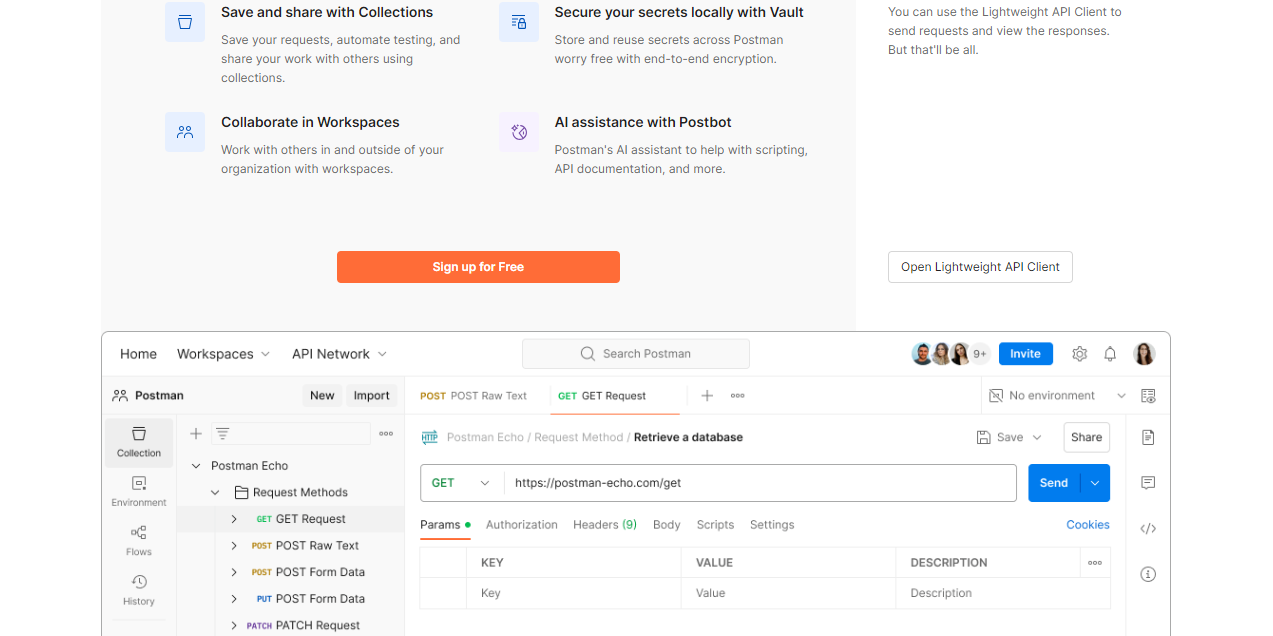Collapse the Postman Echo collection
1273x636 pixels.
pyautogui.click(x=196, y=466)
